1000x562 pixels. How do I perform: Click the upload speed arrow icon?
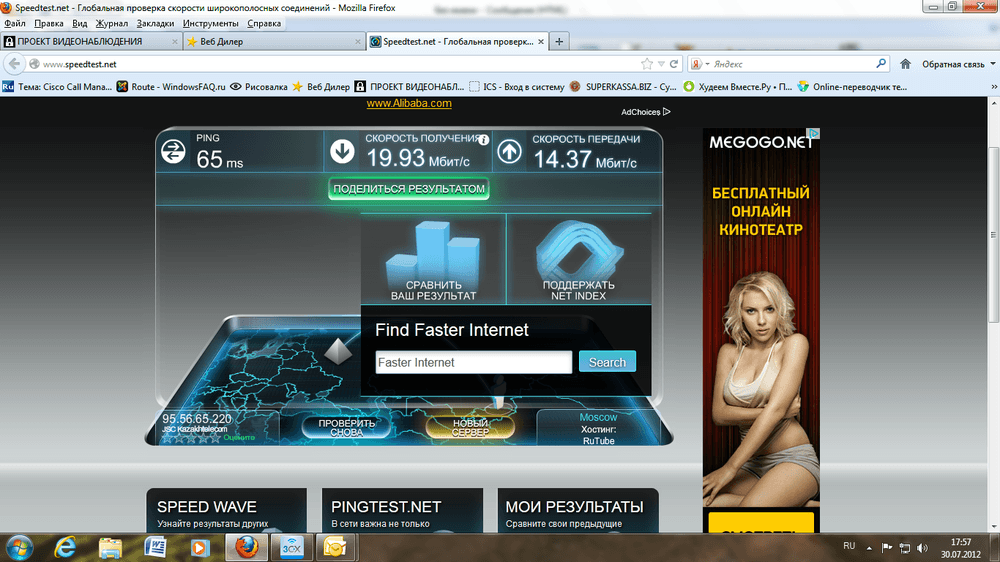tap(509, 152)
